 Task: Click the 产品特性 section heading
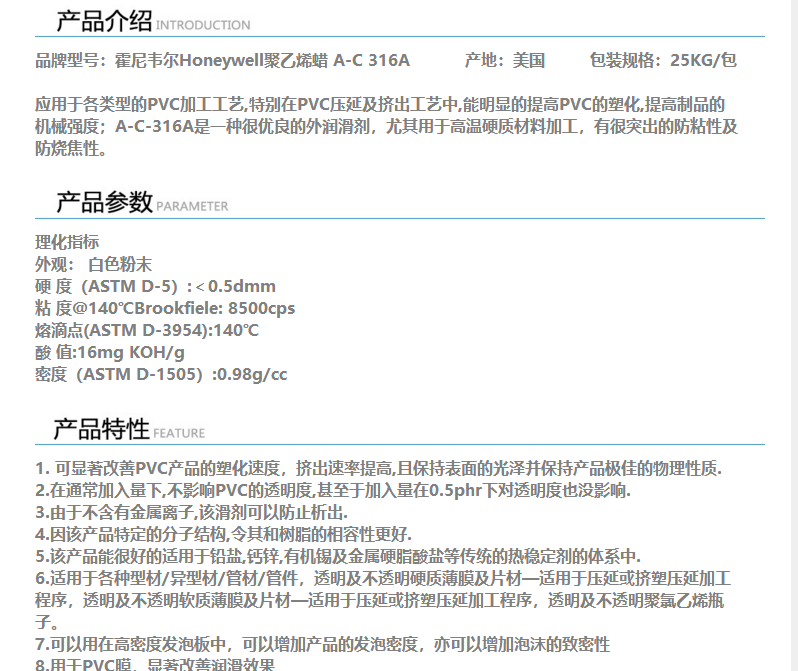(x=101, y=429)
